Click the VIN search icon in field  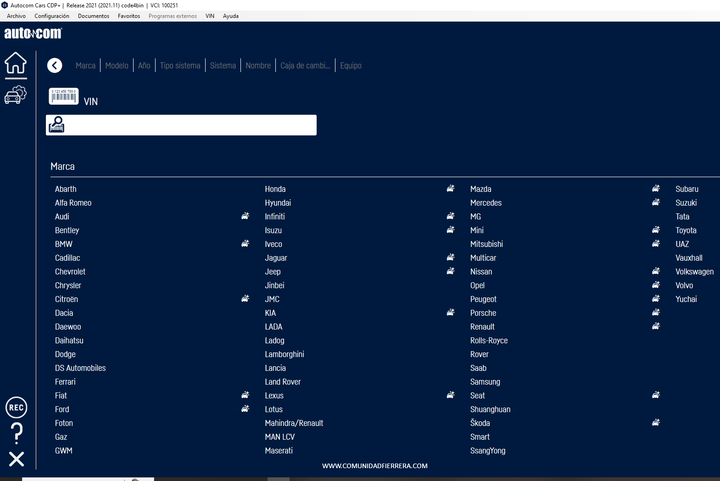[57, 125]
